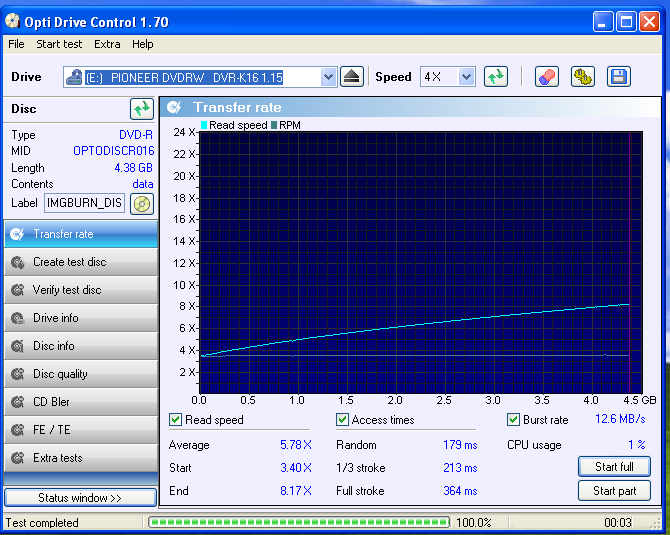Click the Opti Drive Control title bar icon
Viewport: 670px width, 535px height.
click(12, 21)
